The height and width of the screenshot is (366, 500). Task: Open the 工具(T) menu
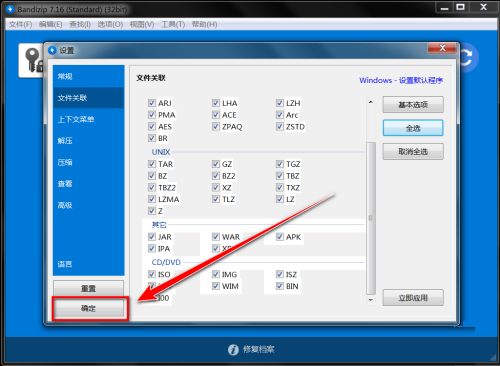pyautogui.click(x=173, y=24)
